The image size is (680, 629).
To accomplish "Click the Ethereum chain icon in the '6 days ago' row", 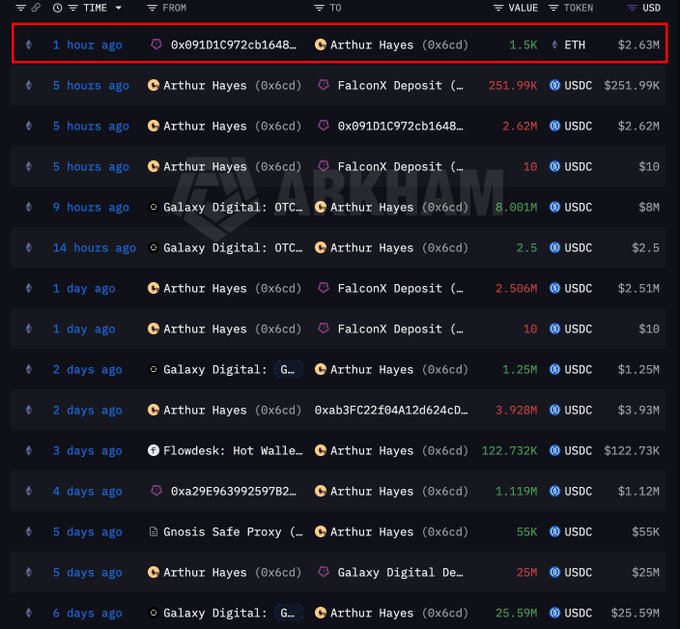I will click(x=29, y=613).
